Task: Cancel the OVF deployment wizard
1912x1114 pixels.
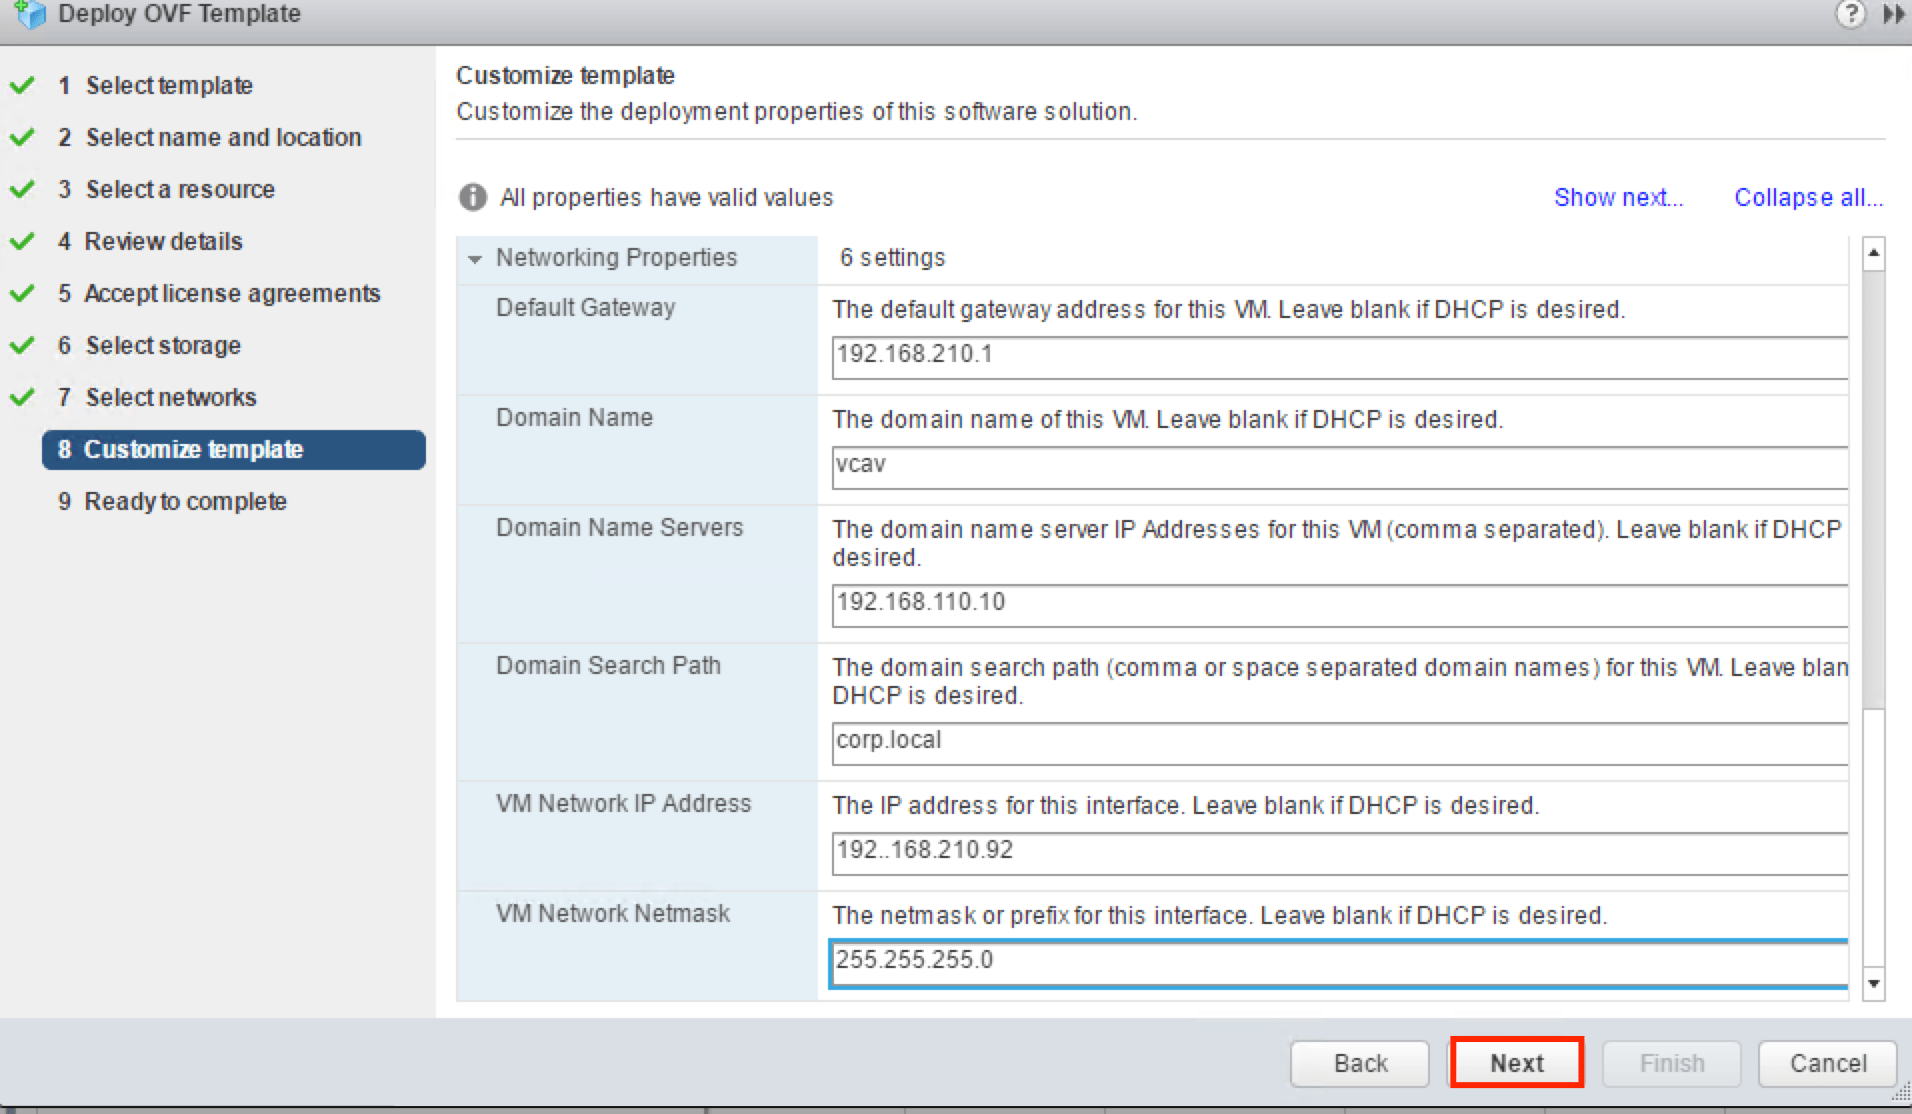Action: (x=1827, y=1063)
